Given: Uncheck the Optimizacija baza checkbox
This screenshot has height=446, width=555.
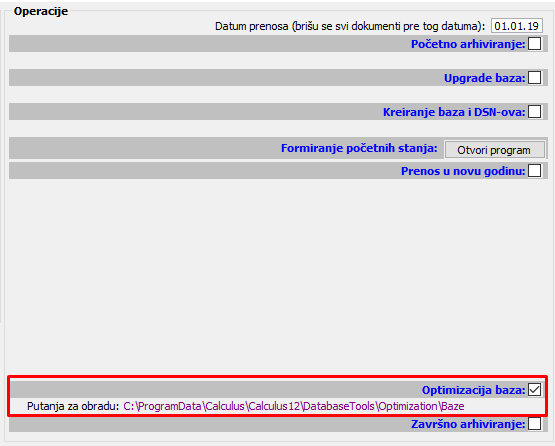Looking at the screenshot, I should pos(534,390).
